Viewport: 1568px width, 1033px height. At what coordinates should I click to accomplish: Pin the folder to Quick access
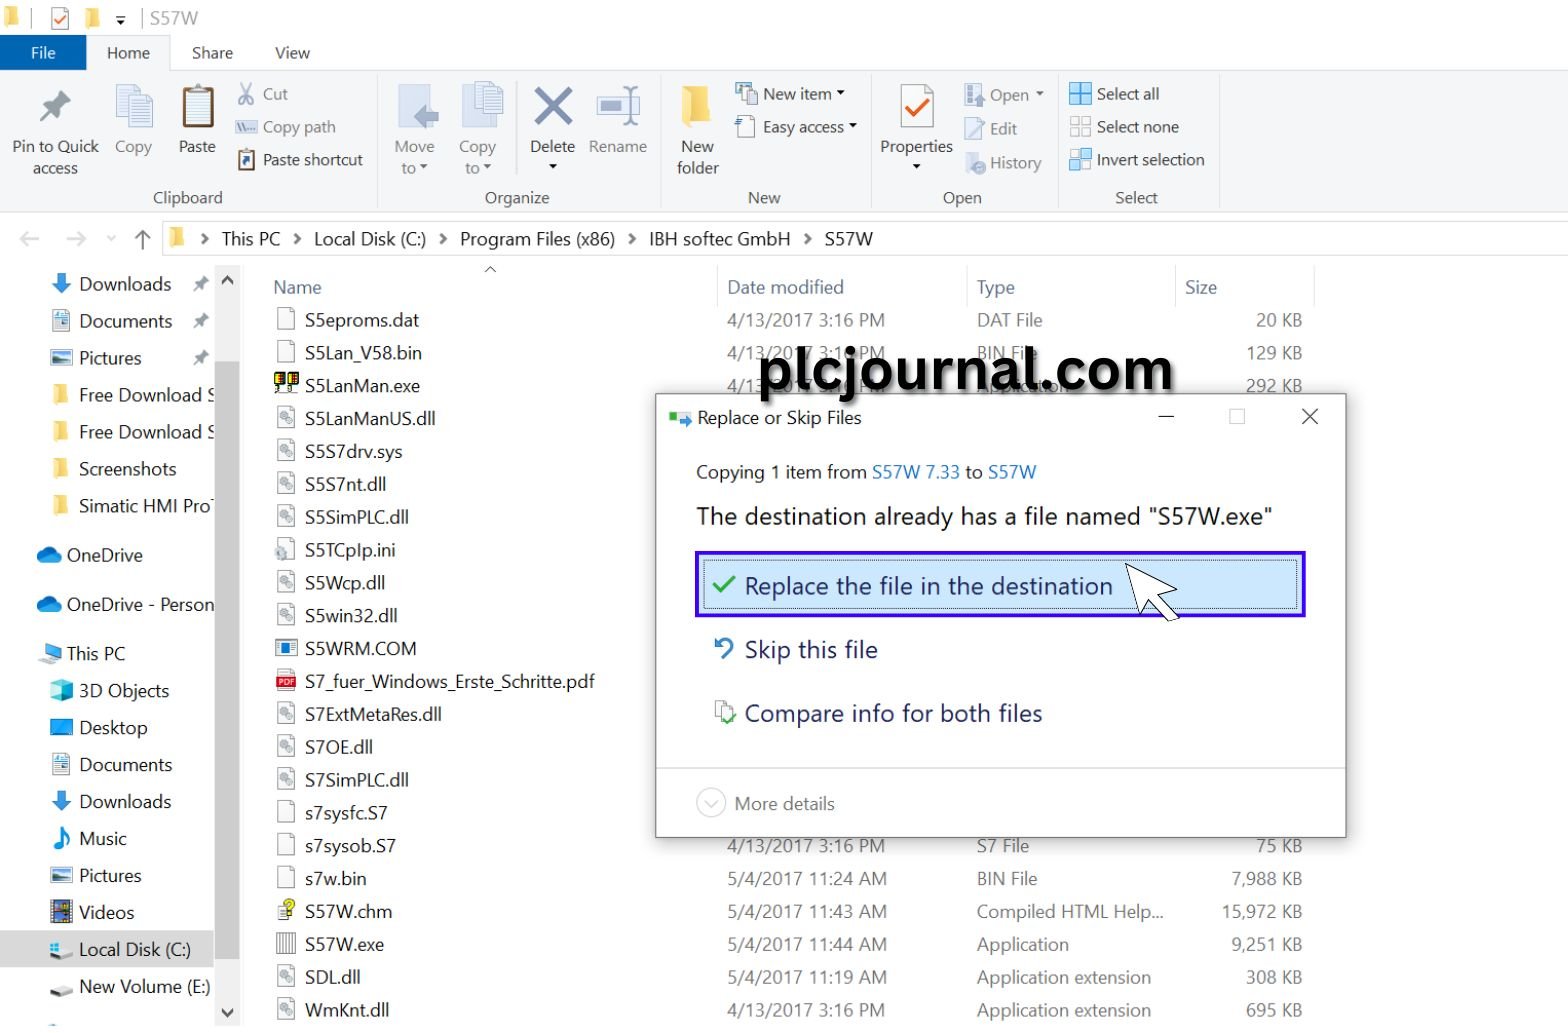(x=55, y=132)
